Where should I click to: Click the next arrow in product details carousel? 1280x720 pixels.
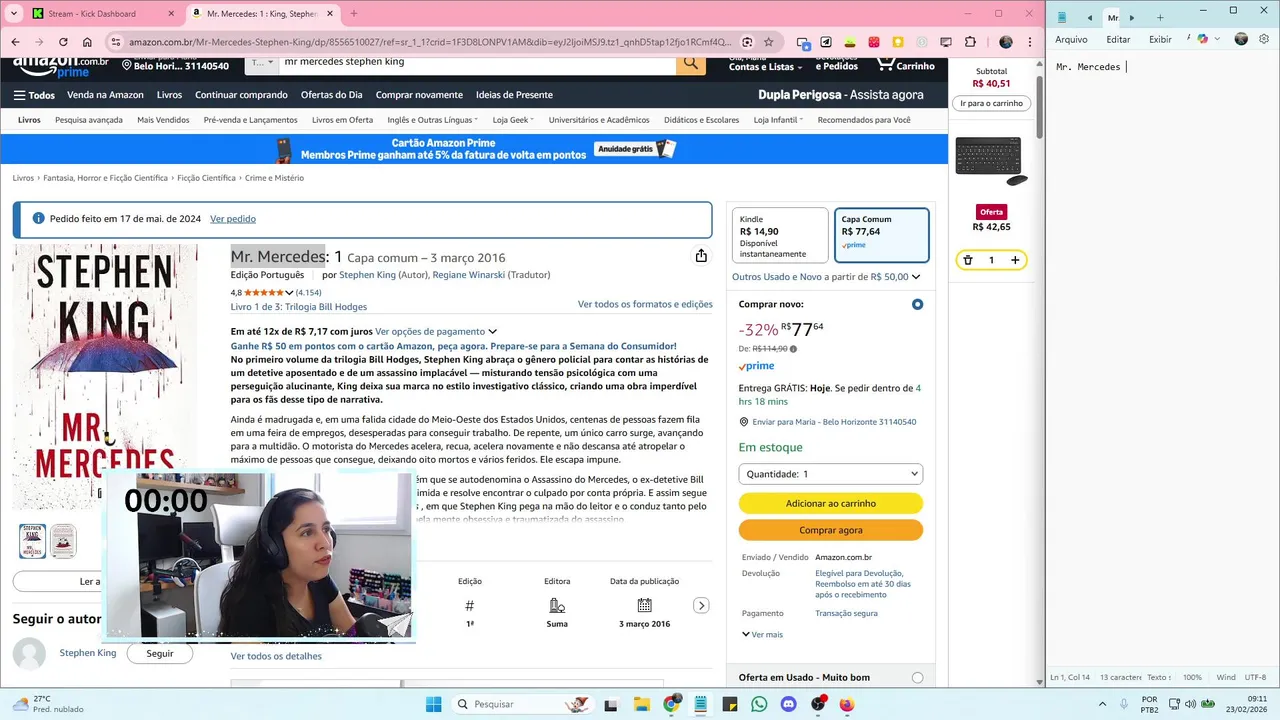click(x=702, y=605)
